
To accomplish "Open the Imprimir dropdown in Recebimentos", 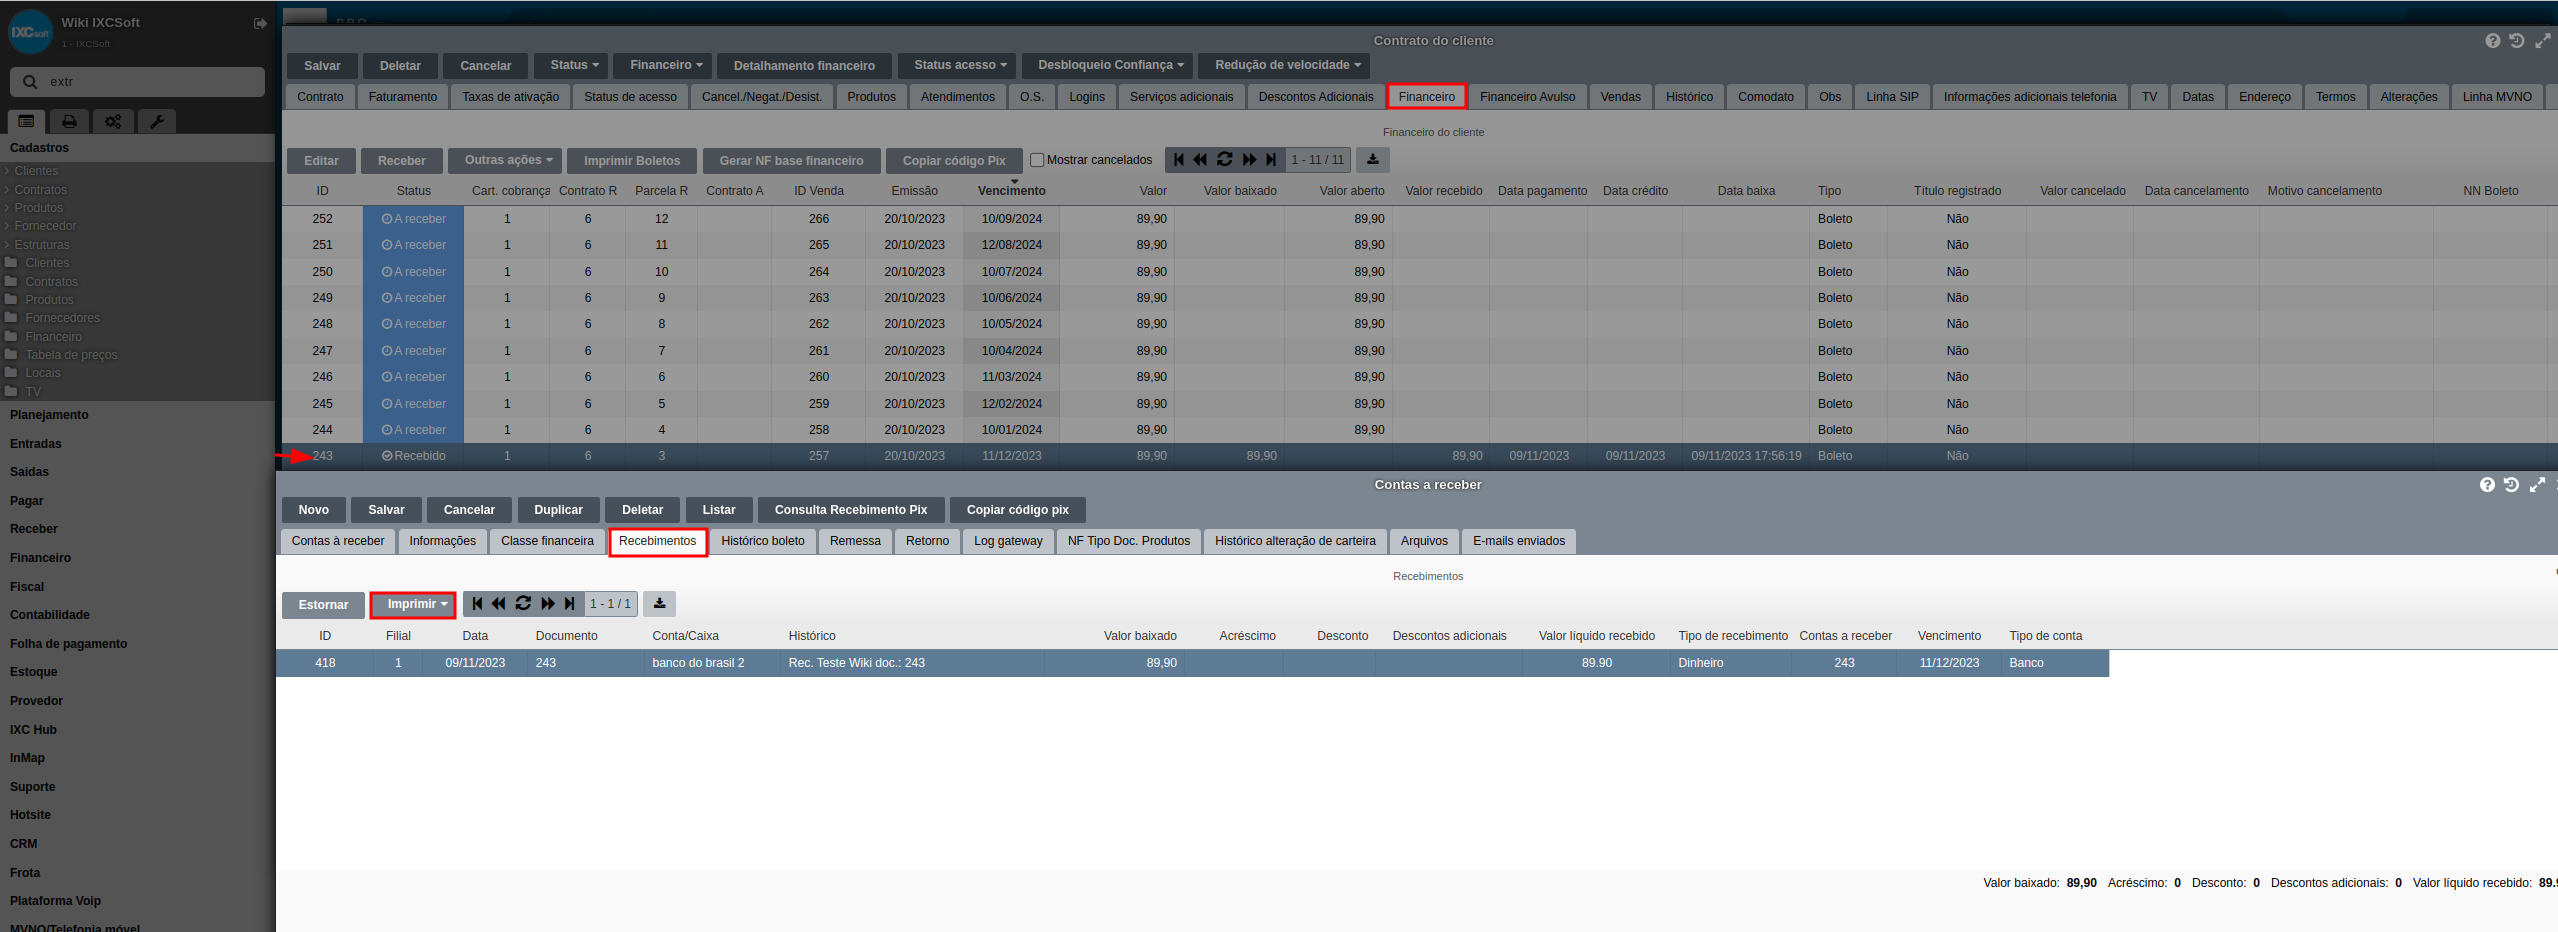I will point(413,604).
